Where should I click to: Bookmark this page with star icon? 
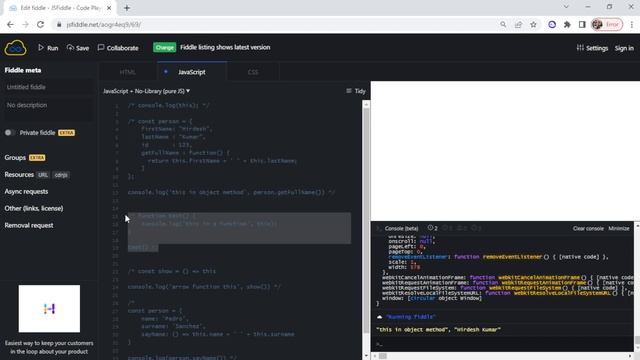pos(533,24)
